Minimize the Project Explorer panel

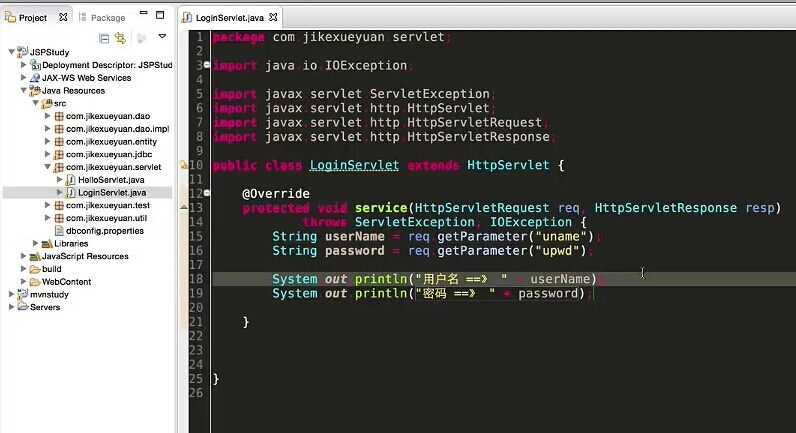pos(144,13)
